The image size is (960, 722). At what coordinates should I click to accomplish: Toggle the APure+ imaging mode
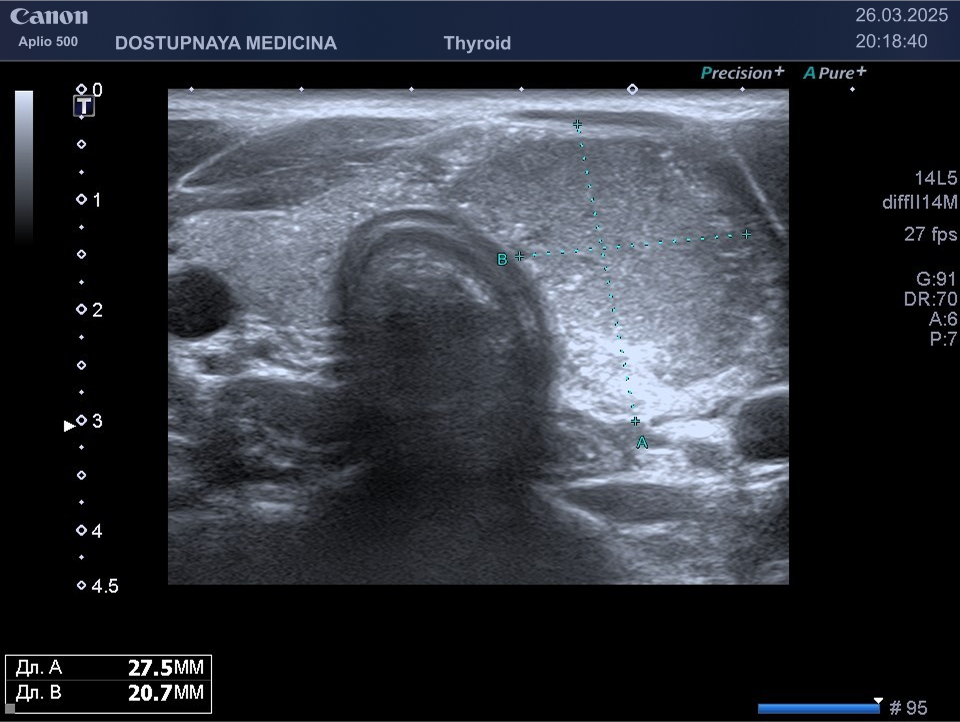pyautogui.click(x=835, y=73)
